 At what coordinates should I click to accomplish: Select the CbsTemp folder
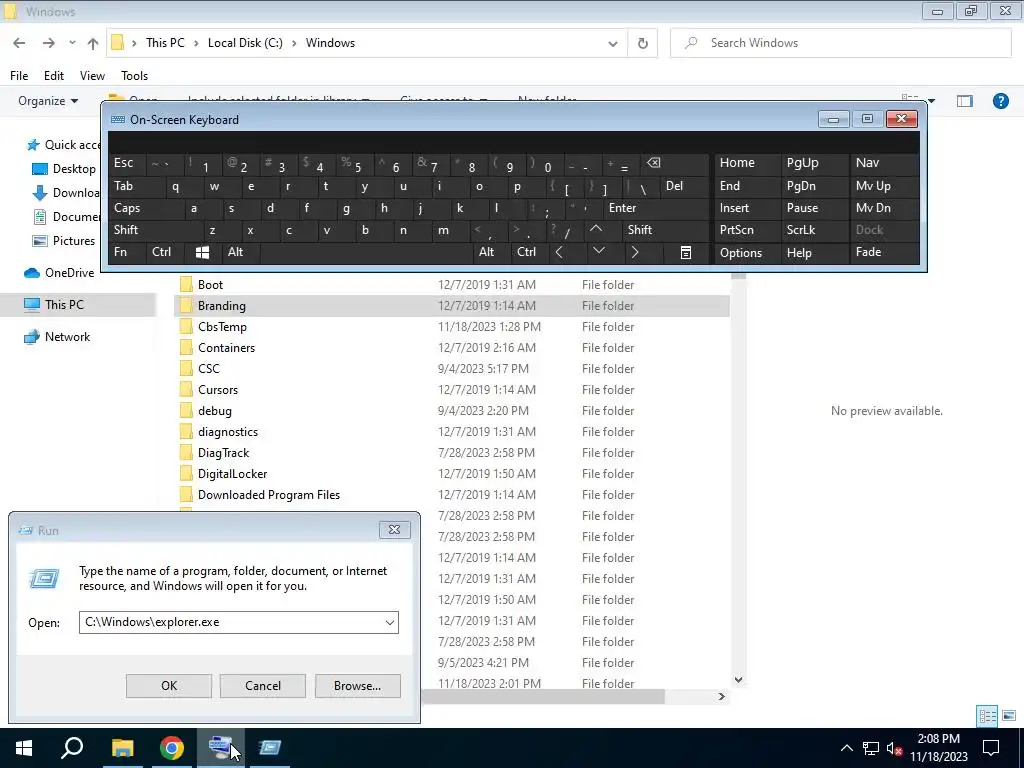(222, 327)
